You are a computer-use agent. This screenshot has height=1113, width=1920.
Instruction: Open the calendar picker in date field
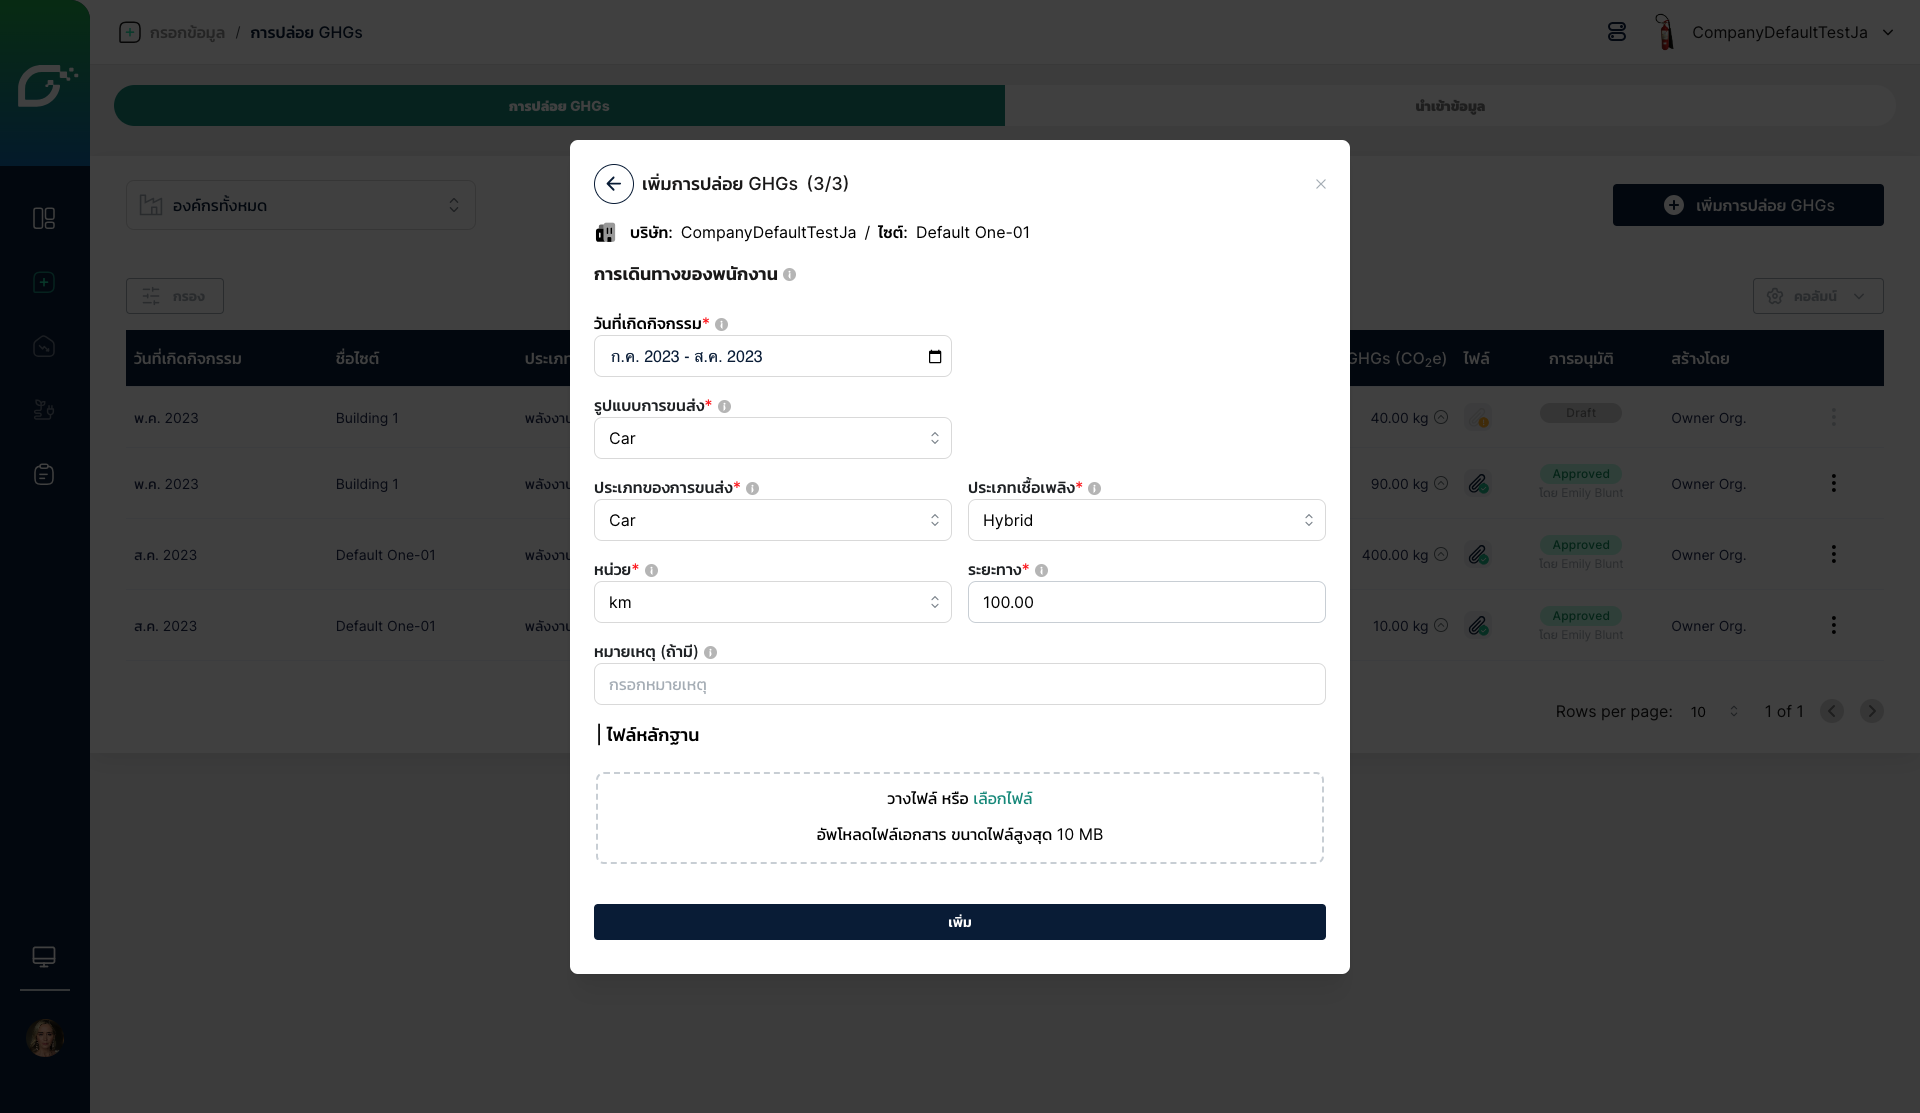(934, 357)
